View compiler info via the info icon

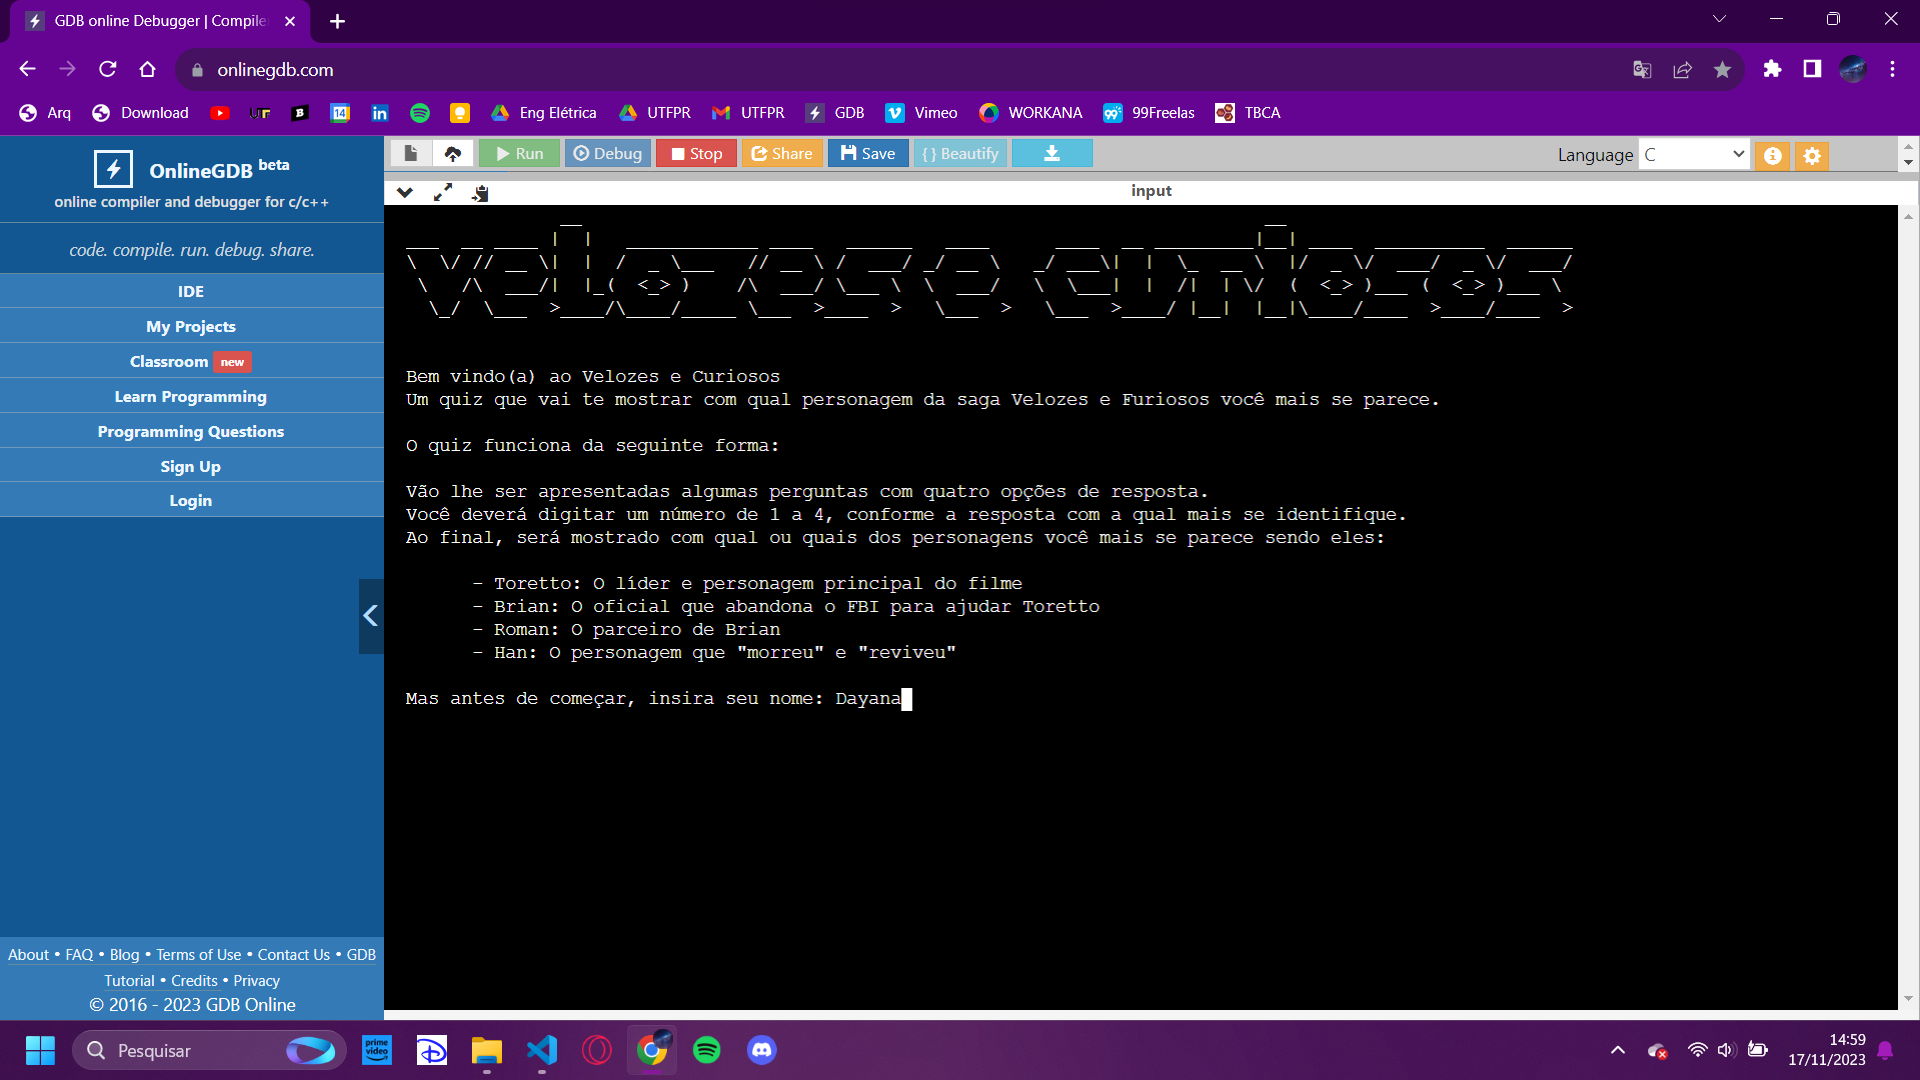(1774, 156)
